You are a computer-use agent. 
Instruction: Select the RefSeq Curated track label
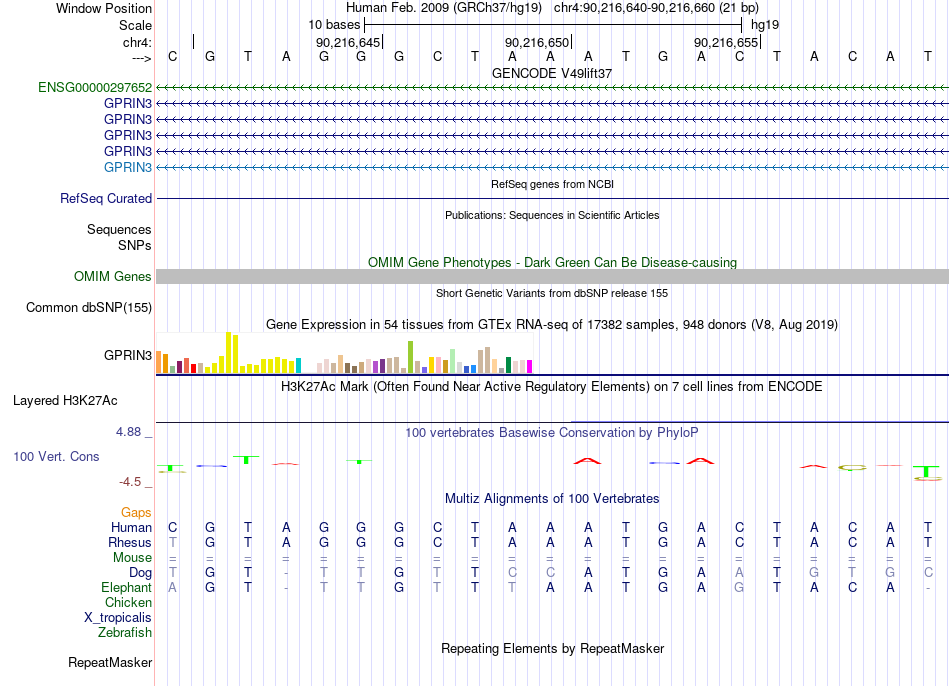(x=106, y=198)
